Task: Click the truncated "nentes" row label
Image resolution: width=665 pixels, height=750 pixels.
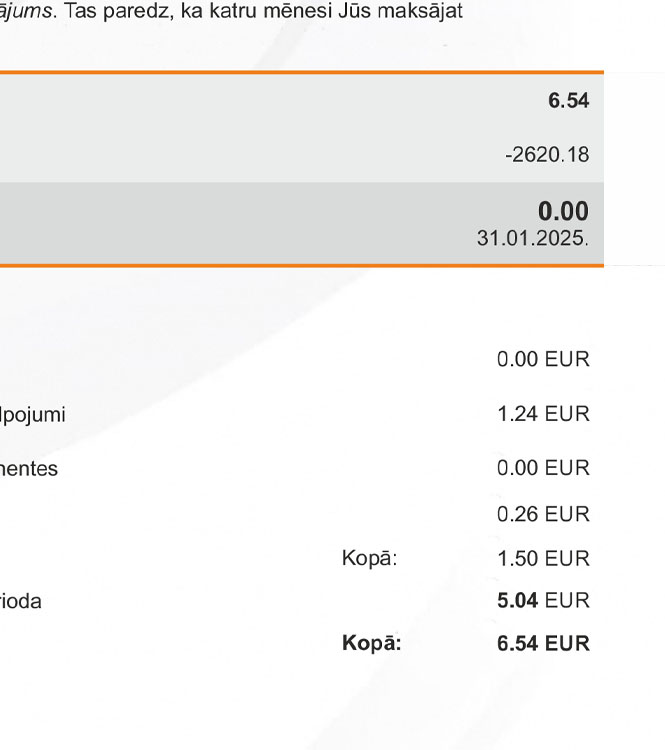Action: coord(29,468)
